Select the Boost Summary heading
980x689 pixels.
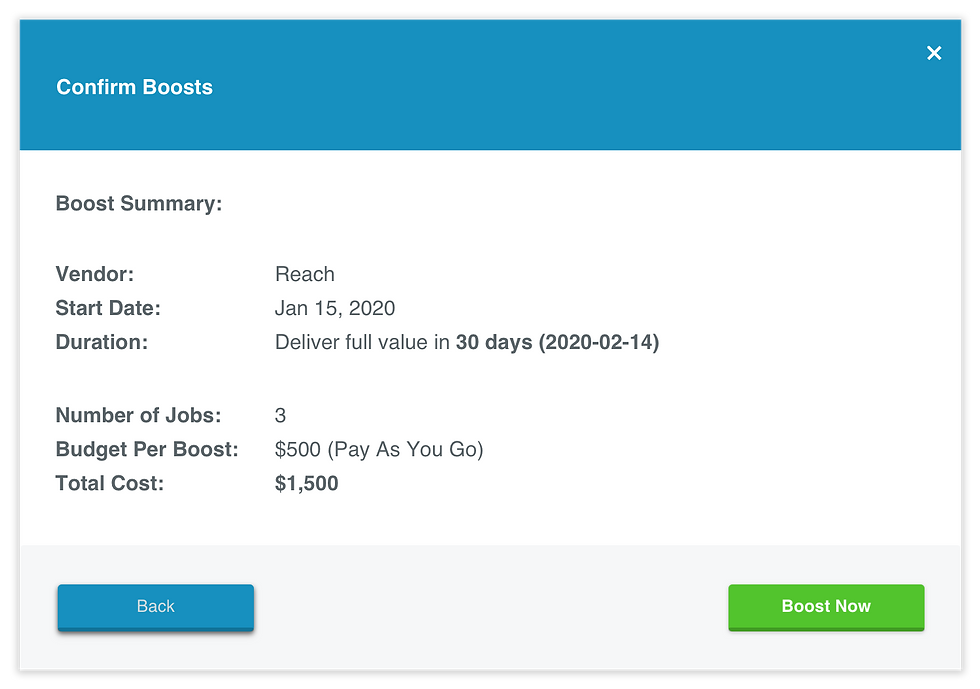[x=138, y=204]
